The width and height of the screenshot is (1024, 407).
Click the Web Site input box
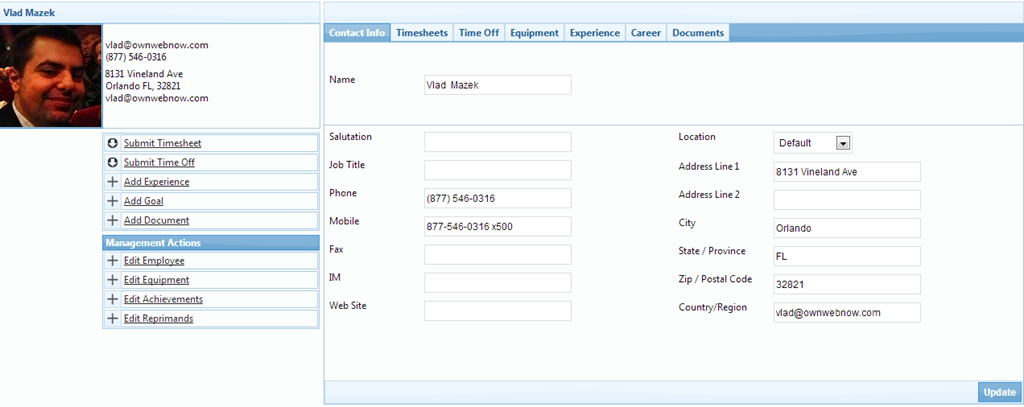coord(497,311)
